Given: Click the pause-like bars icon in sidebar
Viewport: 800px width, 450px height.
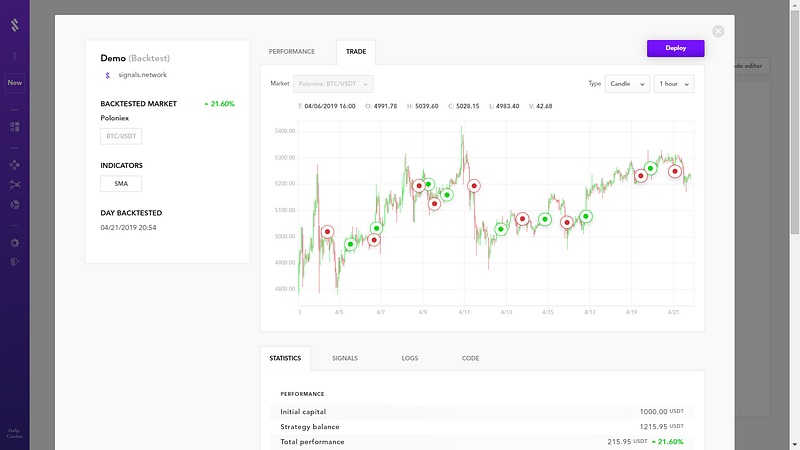Looking at the screenshot, I should click(14, 56).
